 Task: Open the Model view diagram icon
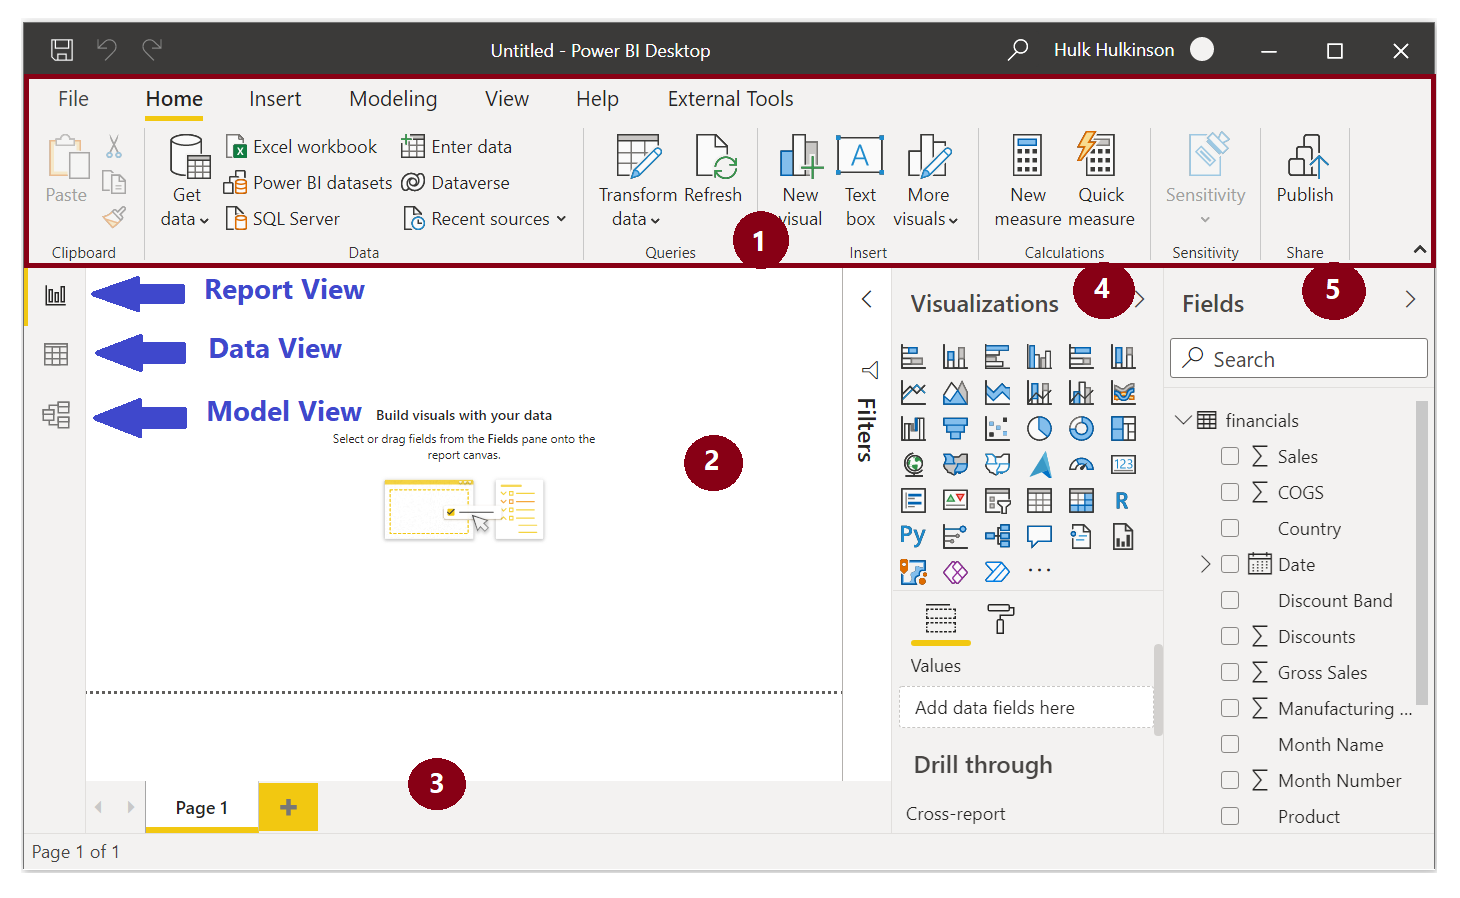(x=56, y=414)
